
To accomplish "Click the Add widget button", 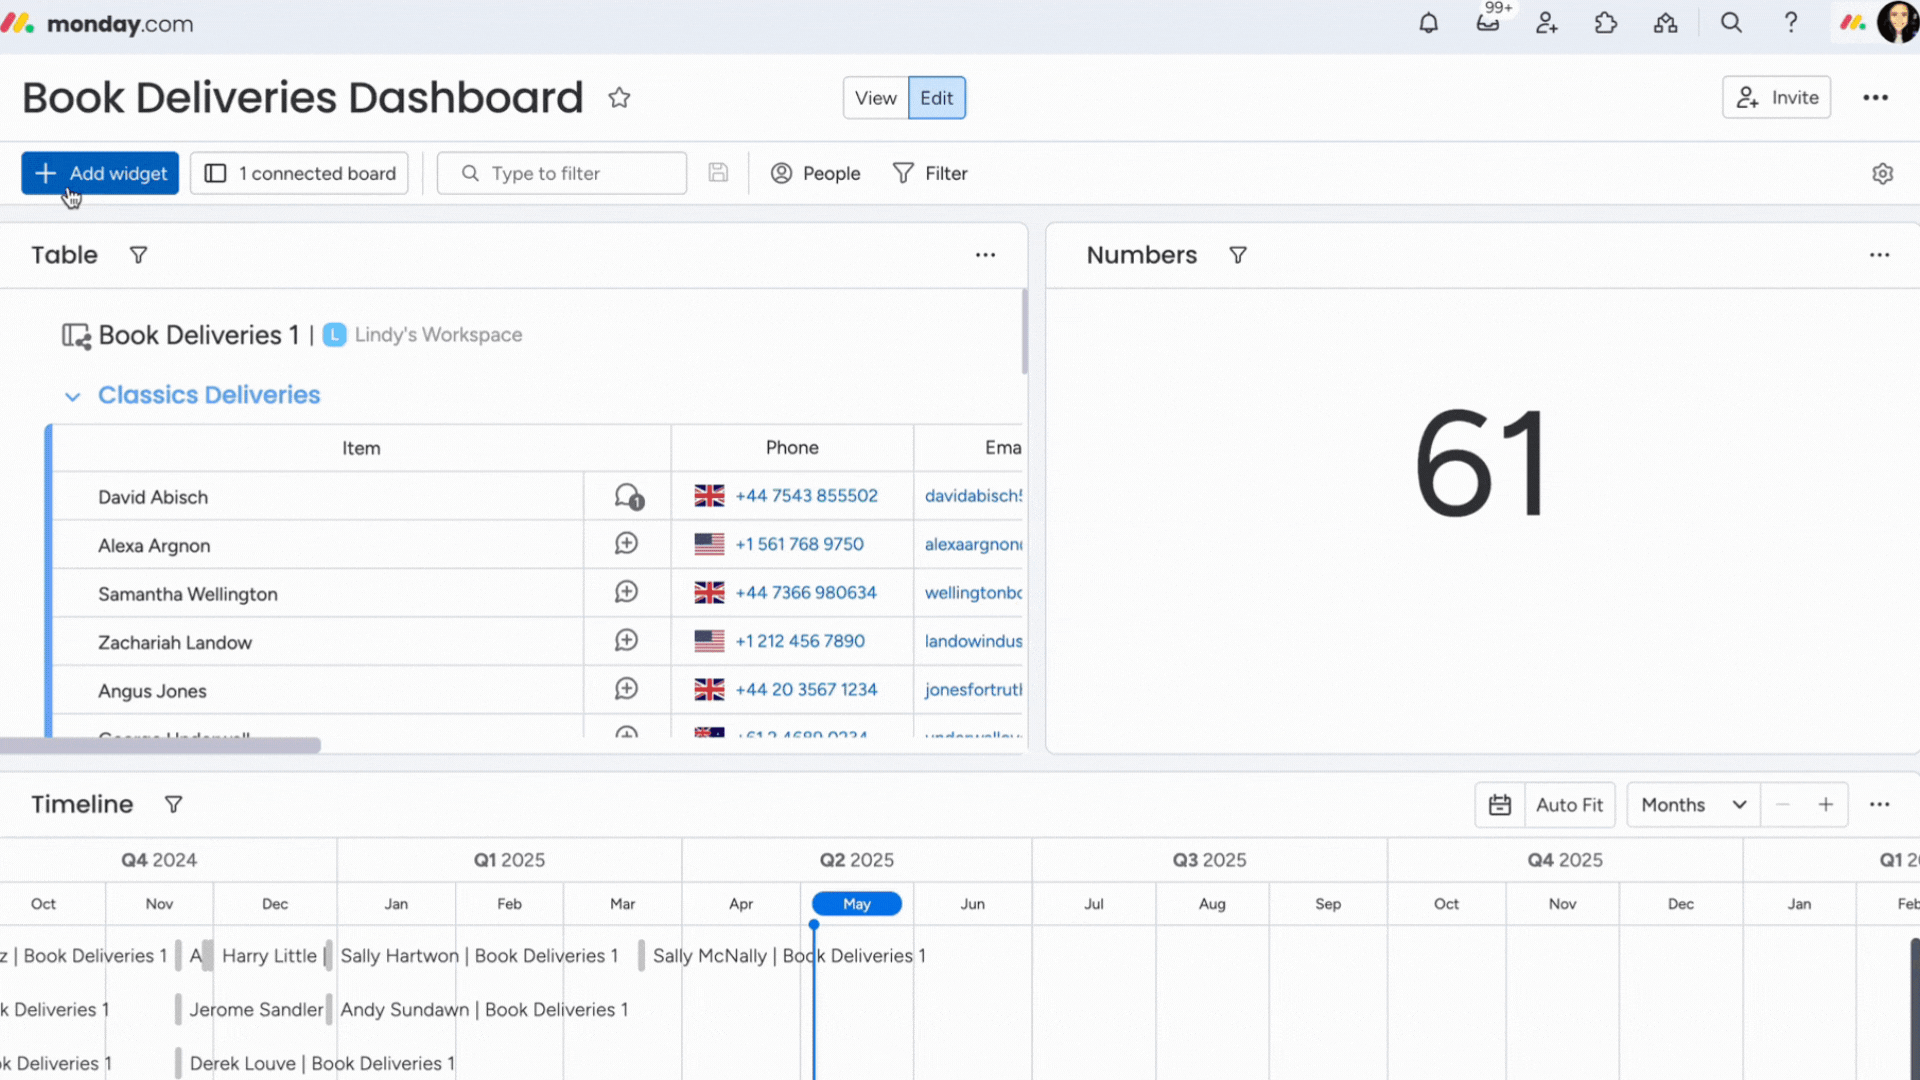I will pyautogui.click(x=100, y=173).
